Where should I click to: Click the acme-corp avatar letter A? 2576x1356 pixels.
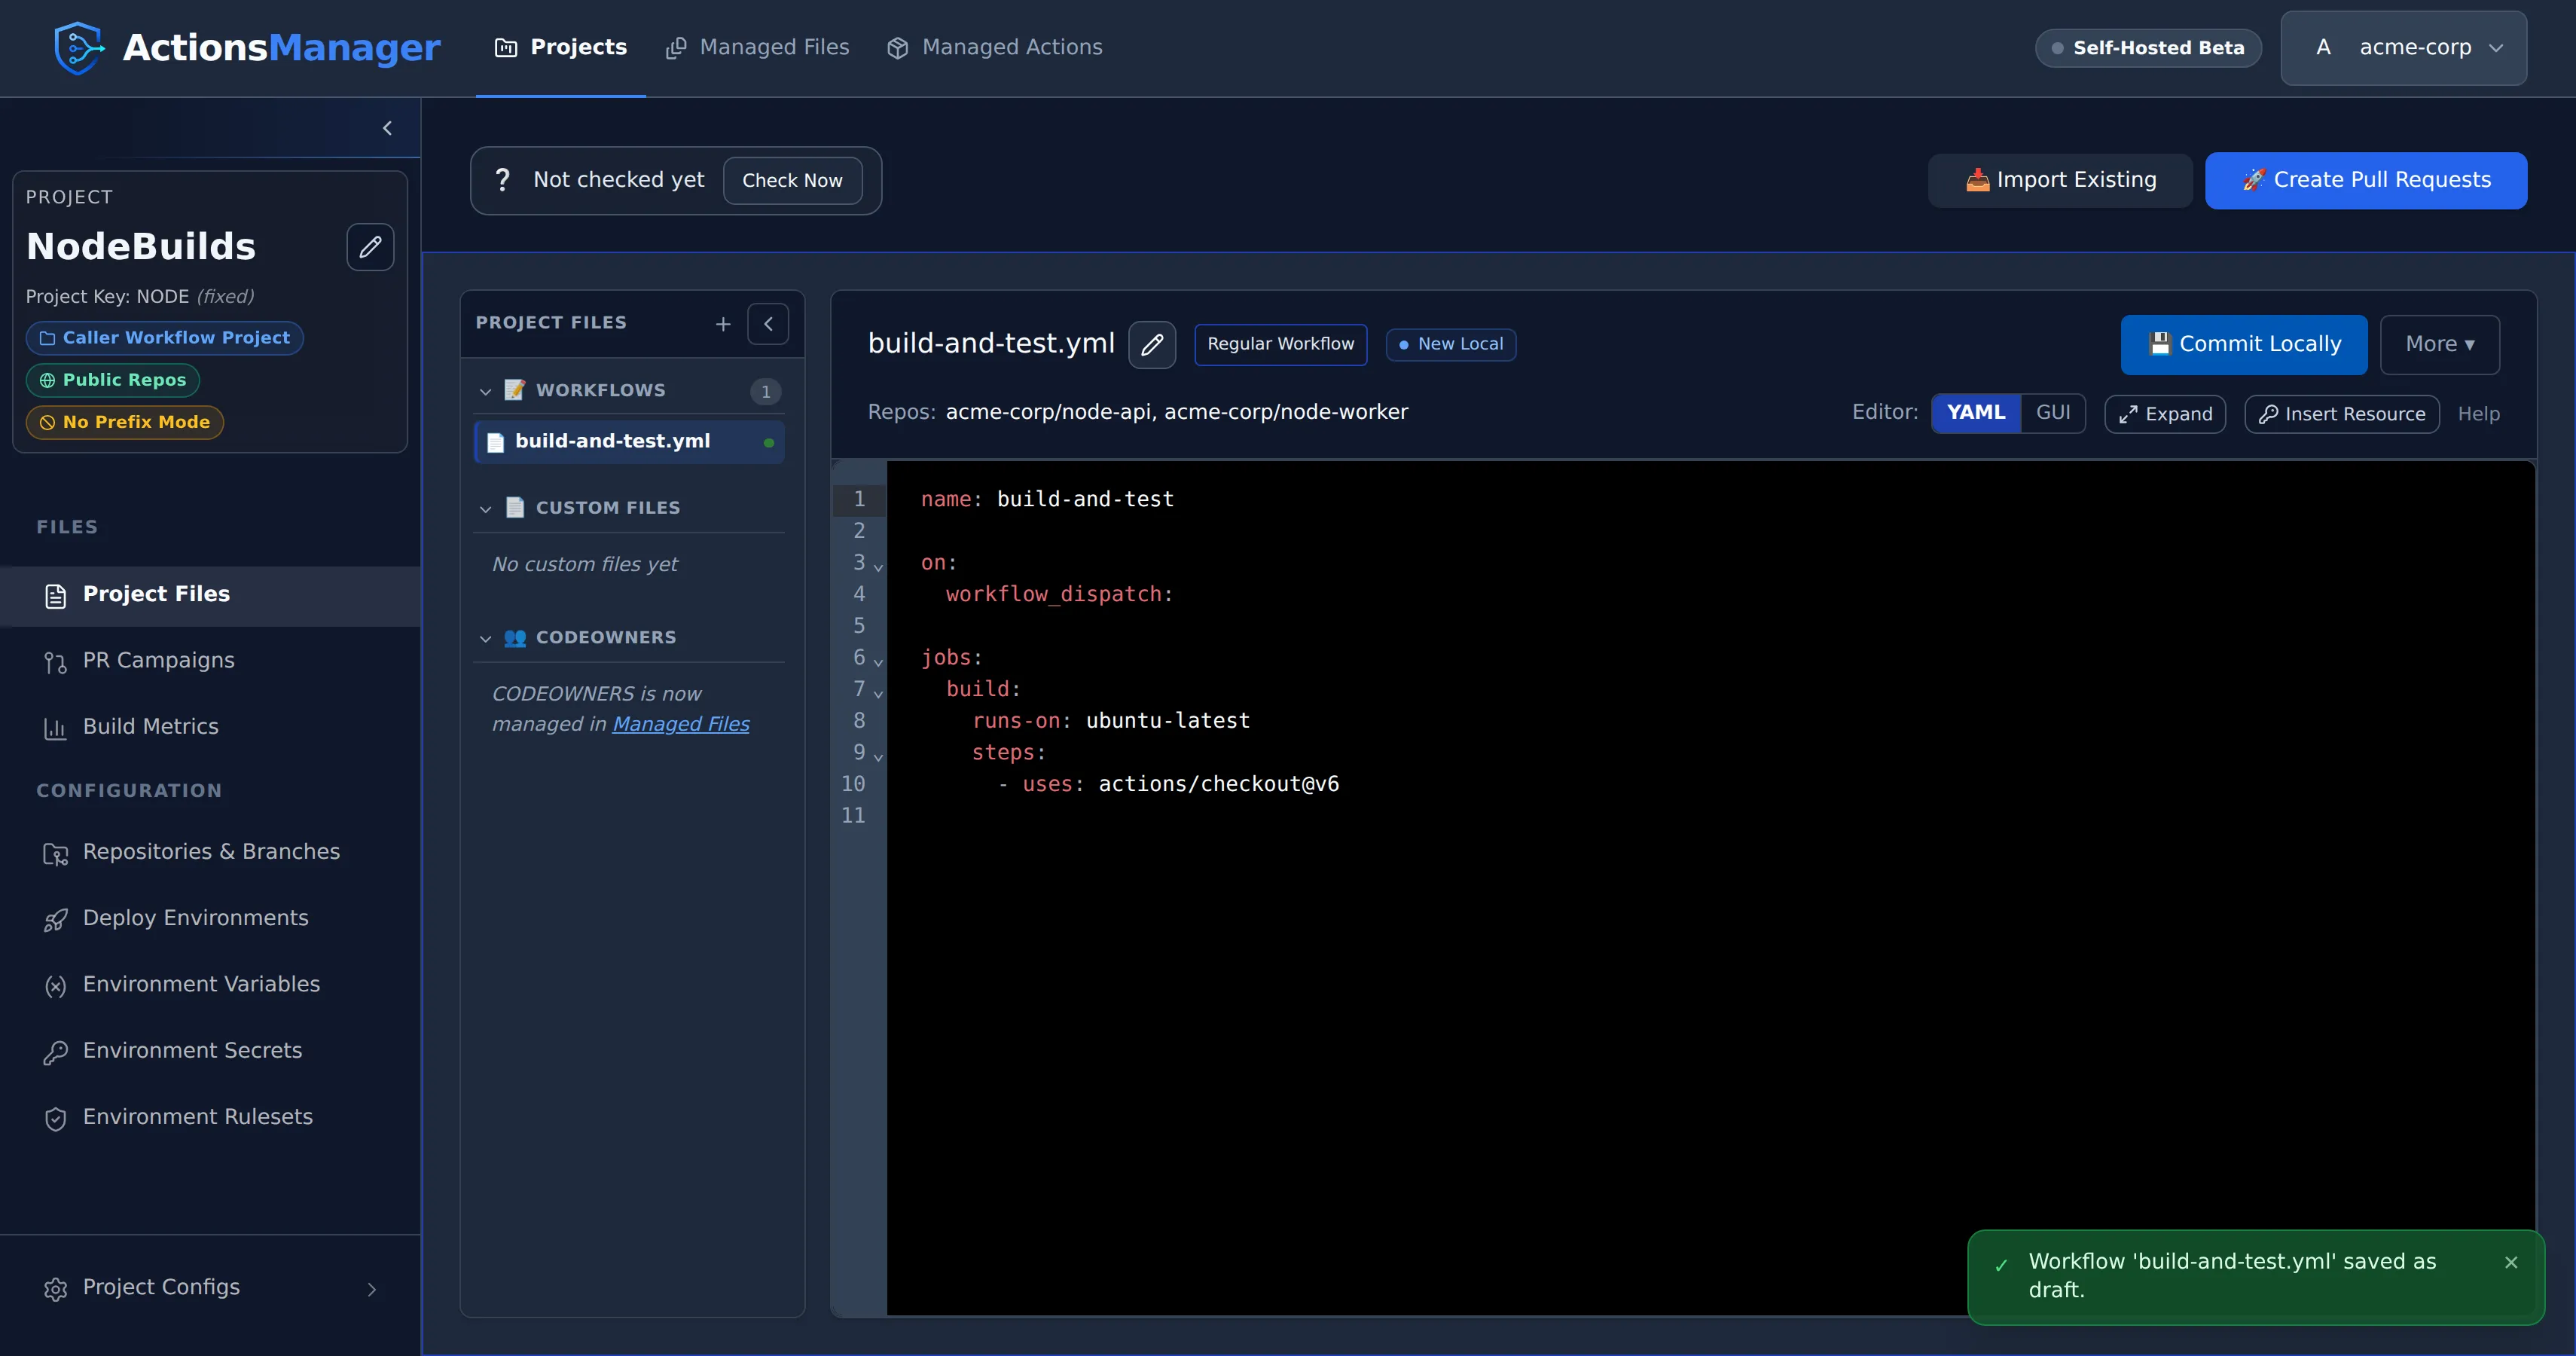[2323, 47]
